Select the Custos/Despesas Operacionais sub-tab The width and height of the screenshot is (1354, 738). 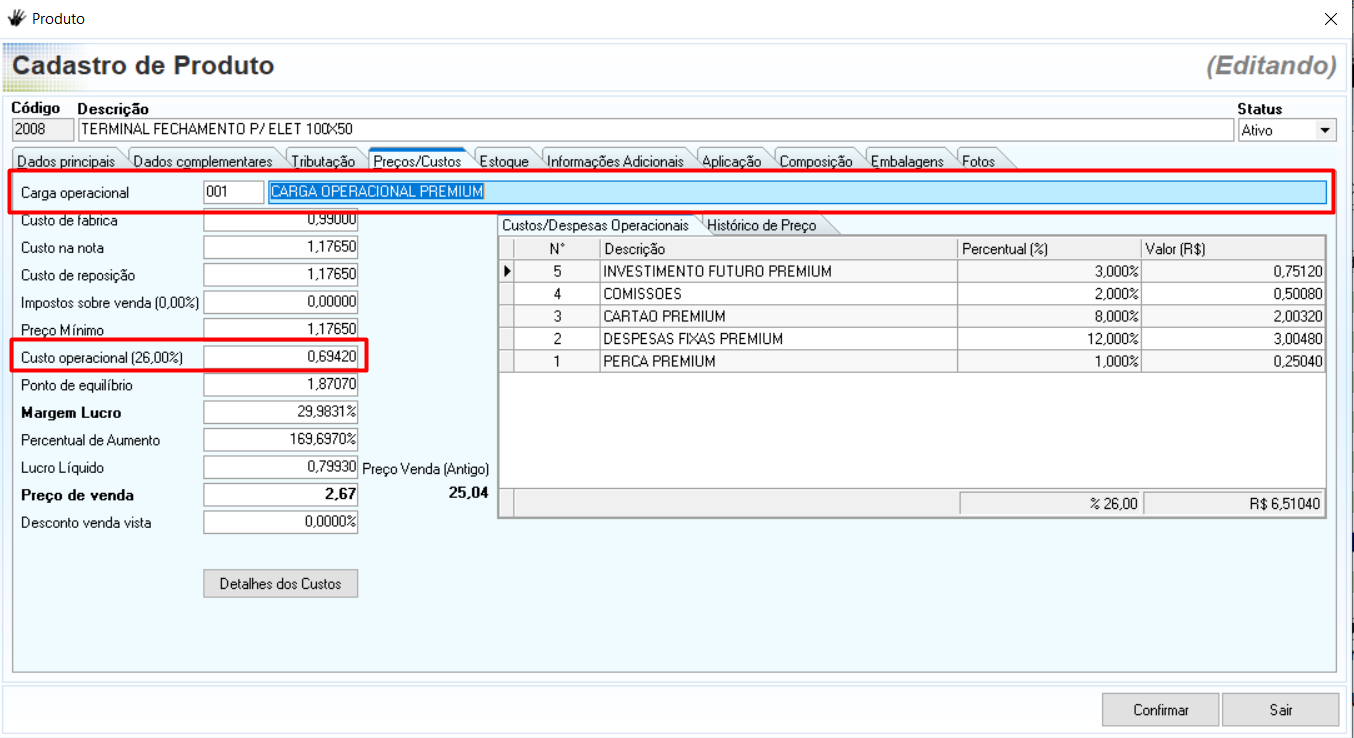click(596, 225)
